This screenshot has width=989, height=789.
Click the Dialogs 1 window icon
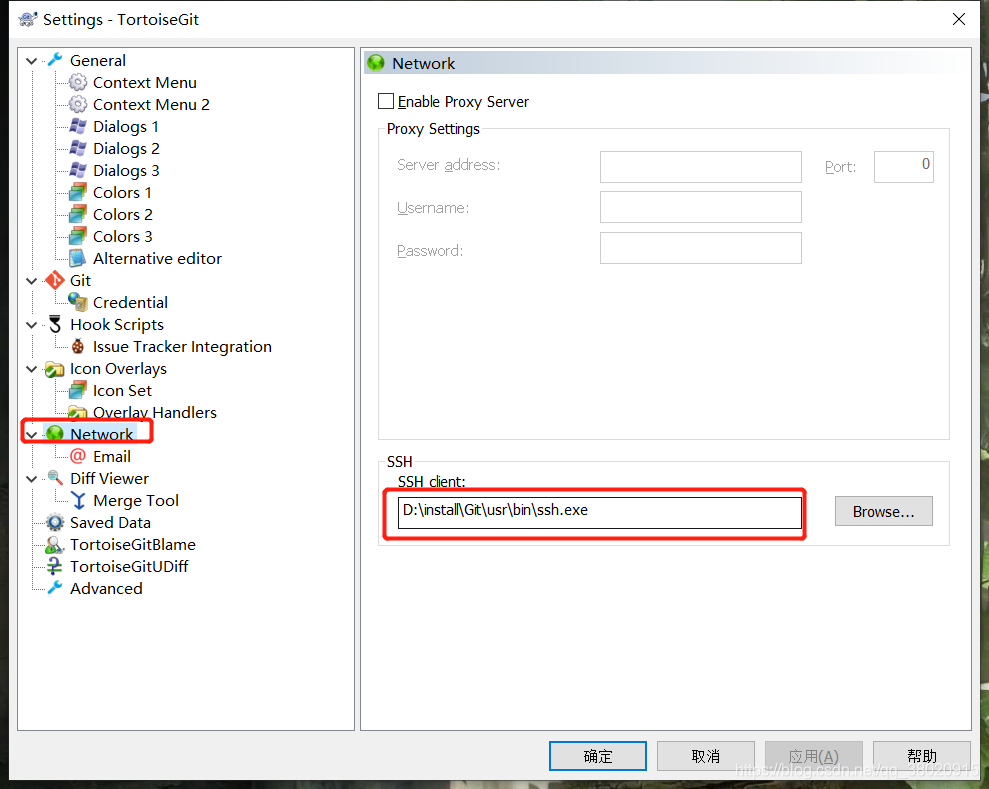pyautogui.click(x=78, y=126)
